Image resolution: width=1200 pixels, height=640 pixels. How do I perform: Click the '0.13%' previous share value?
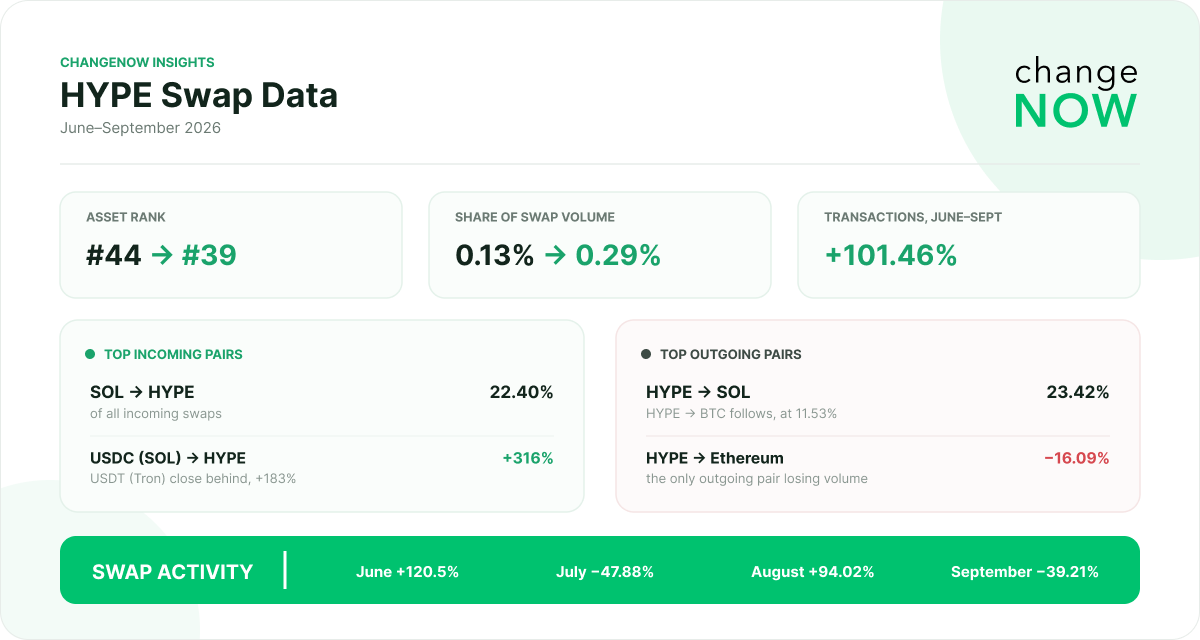coord(494,255)
